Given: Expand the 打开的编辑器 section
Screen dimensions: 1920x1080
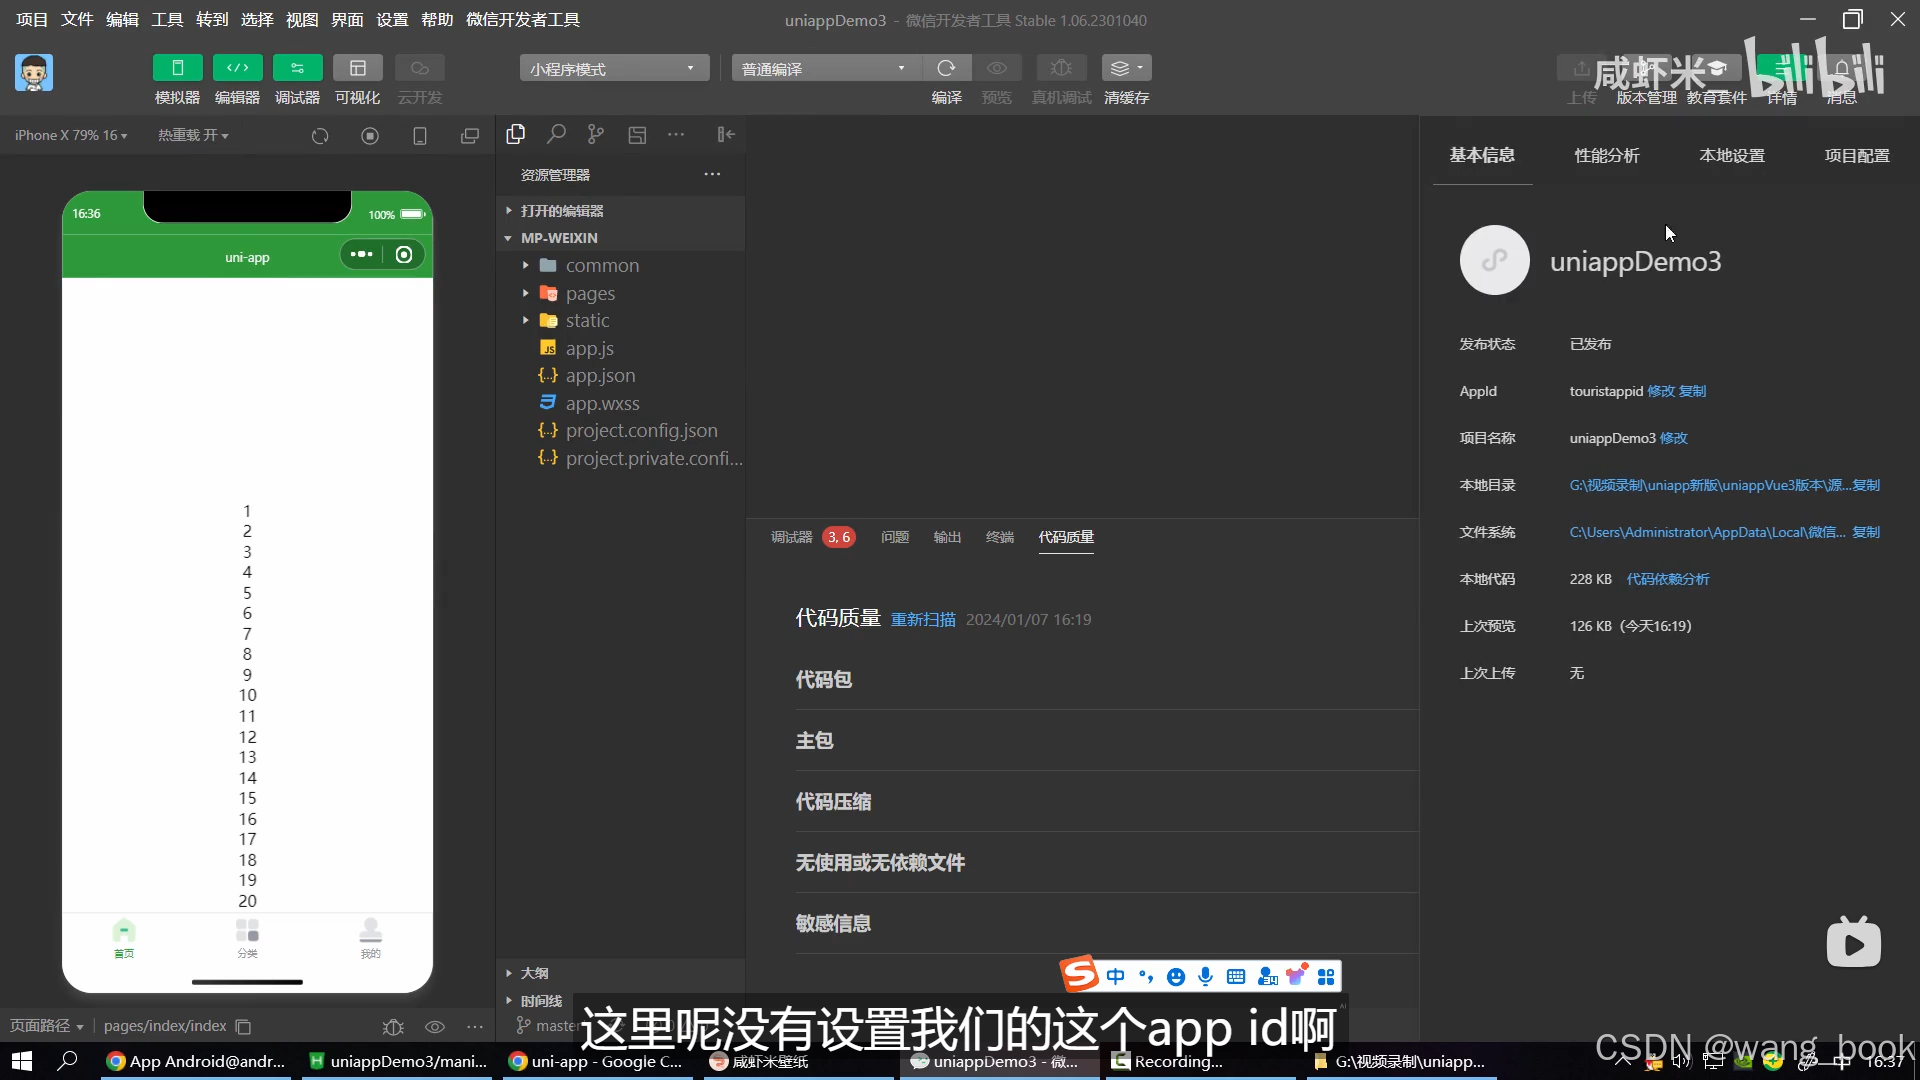Looking at the screenshot, I should [x=620, y=211].
